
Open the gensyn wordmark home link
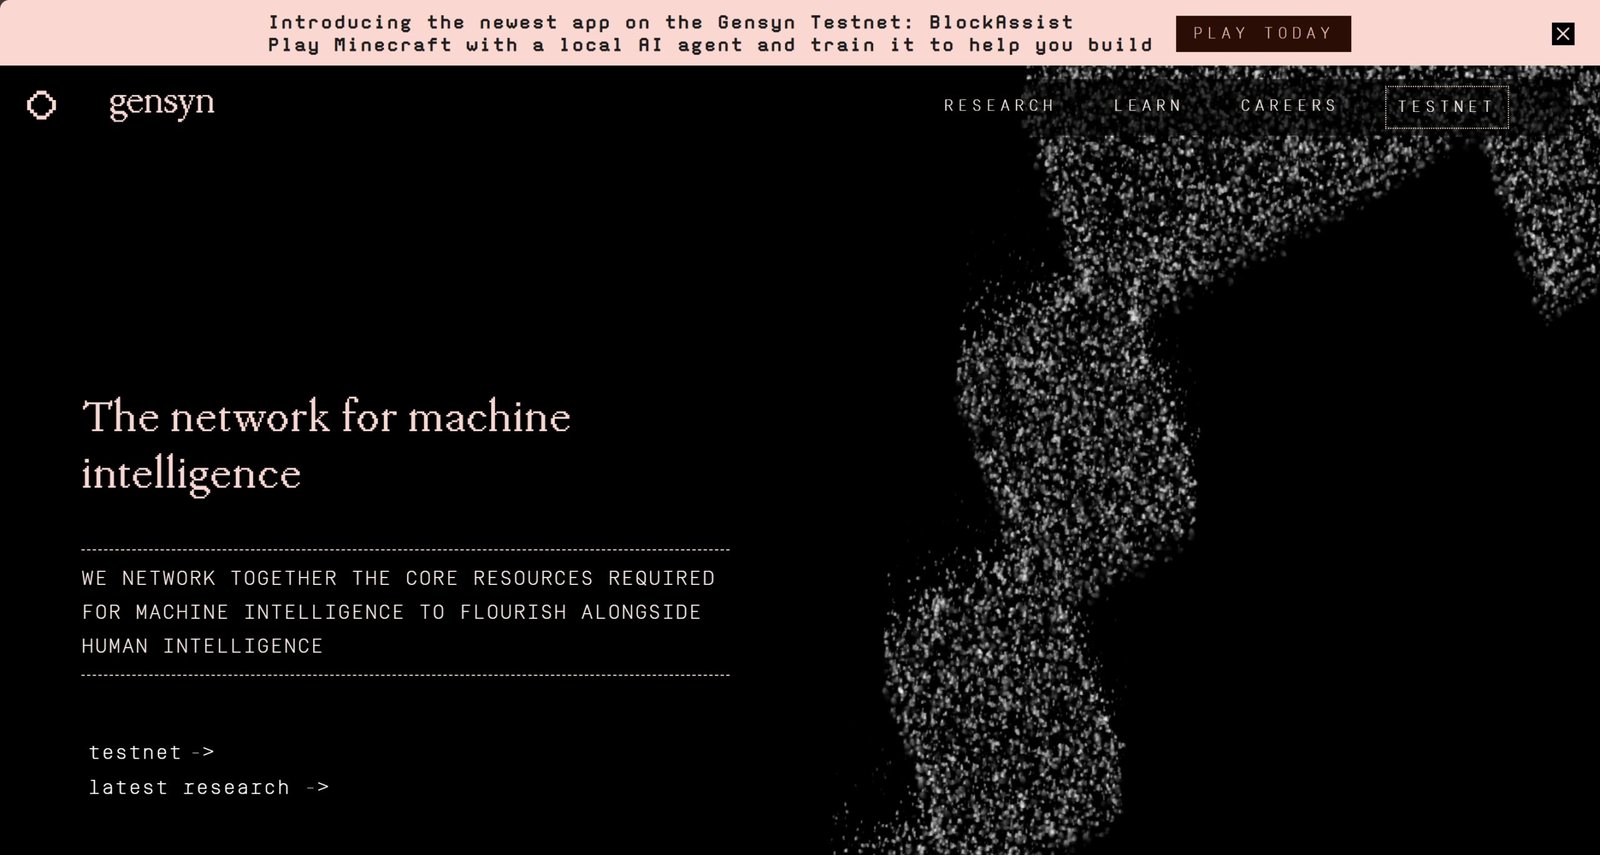[161, 104]
